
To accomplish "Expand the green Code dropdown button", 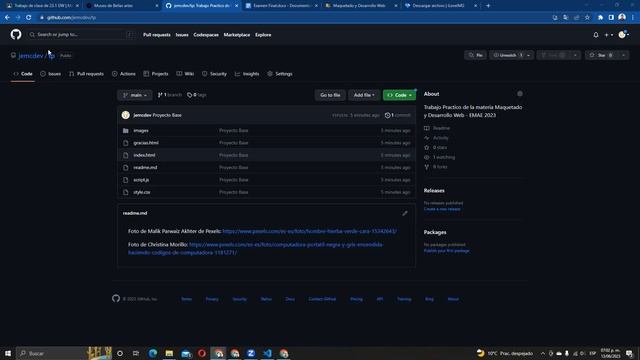I will coord(399,95).
